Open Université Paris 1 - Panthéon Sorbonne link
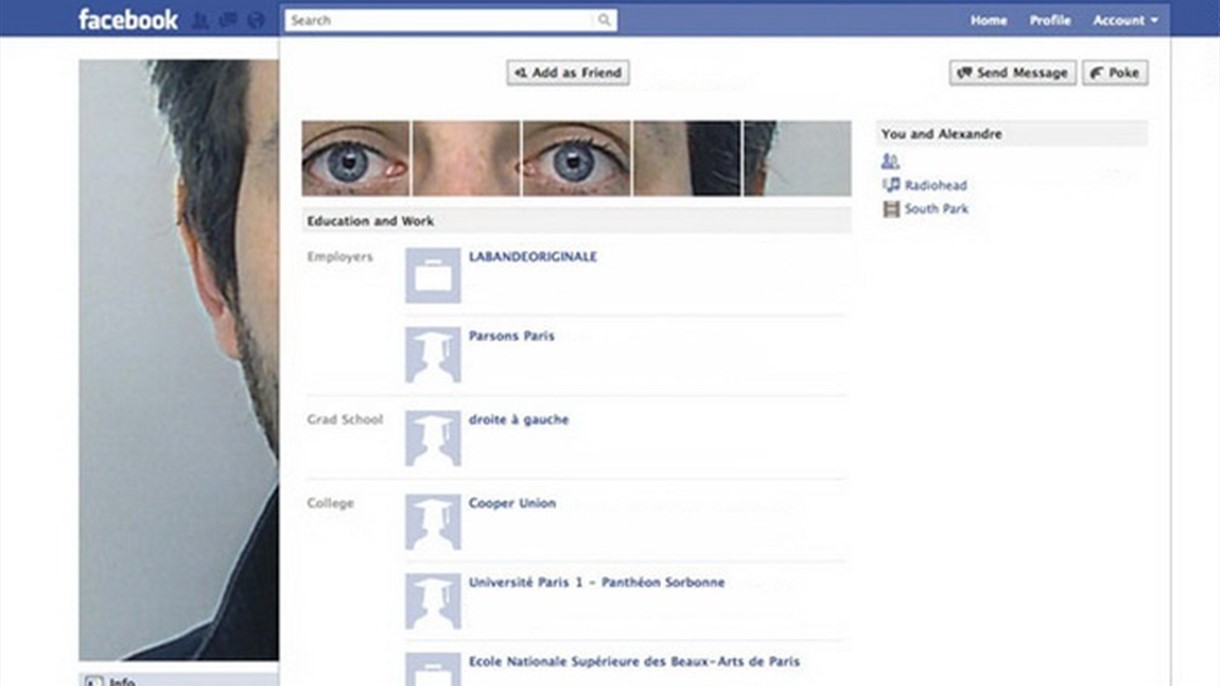The image size is (1220, 686). pos(597,582)
